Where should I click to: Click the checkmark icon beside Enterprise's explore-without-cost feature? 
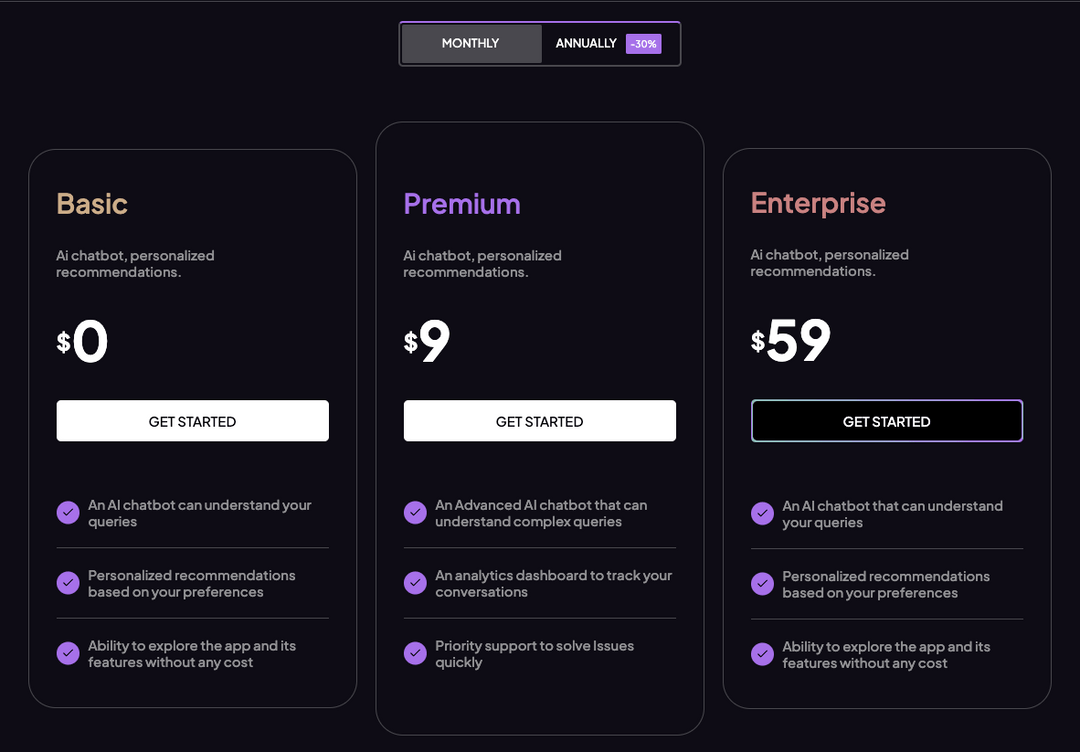pyautogui.click(x=762, y=653)
